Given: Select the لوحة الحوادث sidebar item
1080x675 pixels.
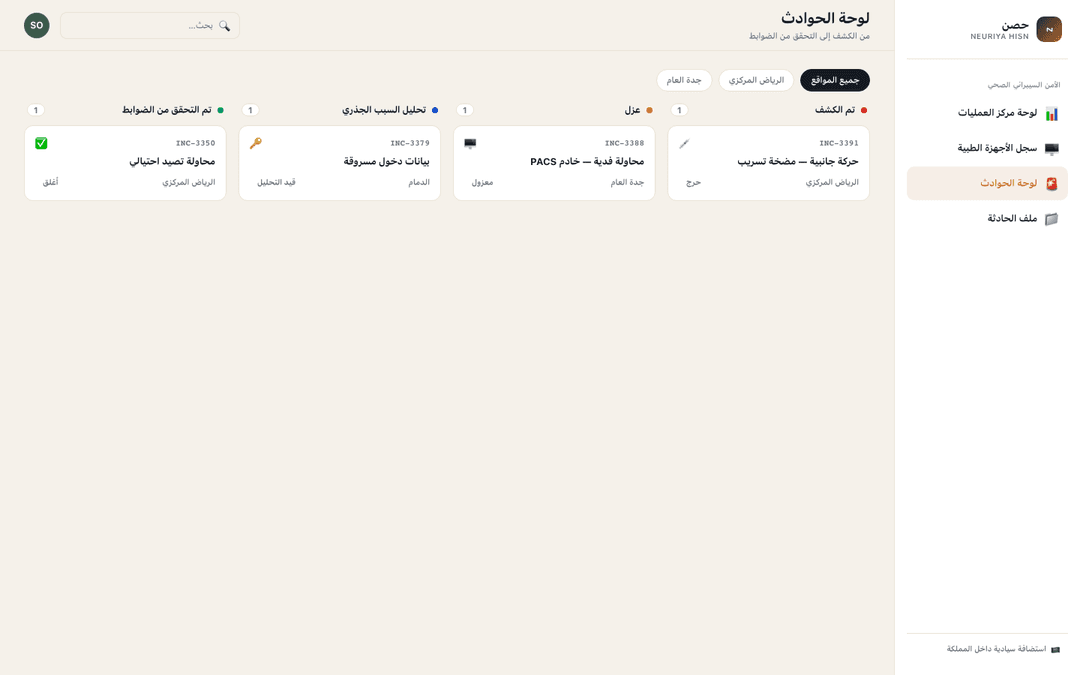Looking at the screenshot, I should (987, 183).
